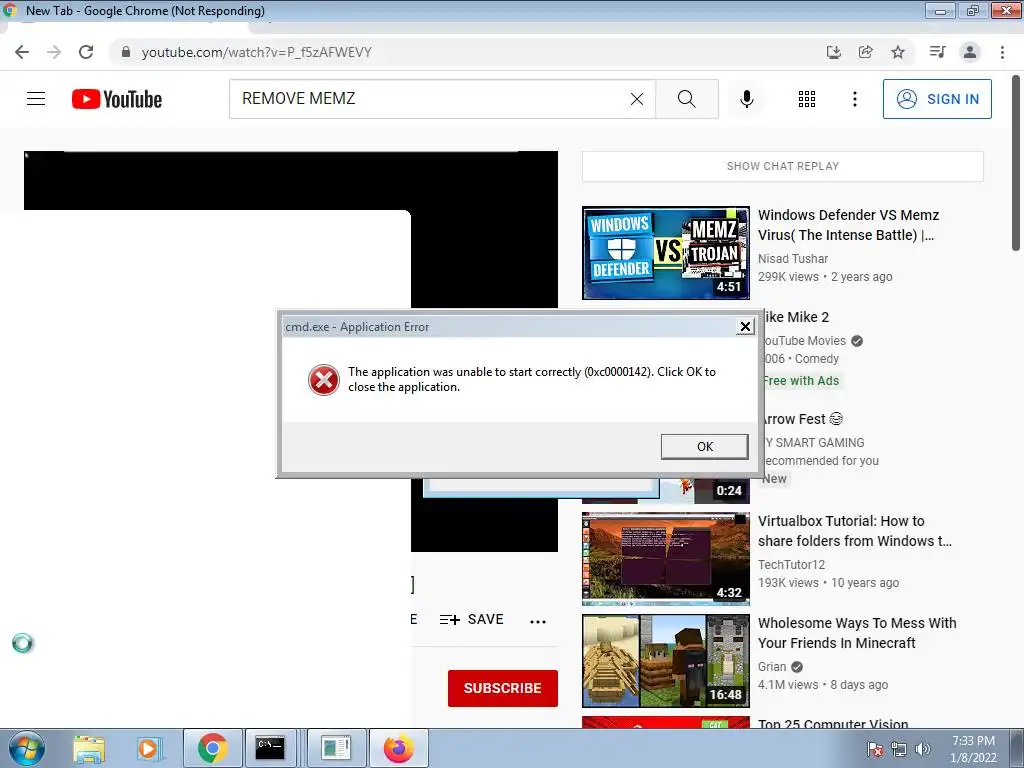Click the Windows Defender VS Memz Virus title
Screen dimensions: 1024x768
848,225
